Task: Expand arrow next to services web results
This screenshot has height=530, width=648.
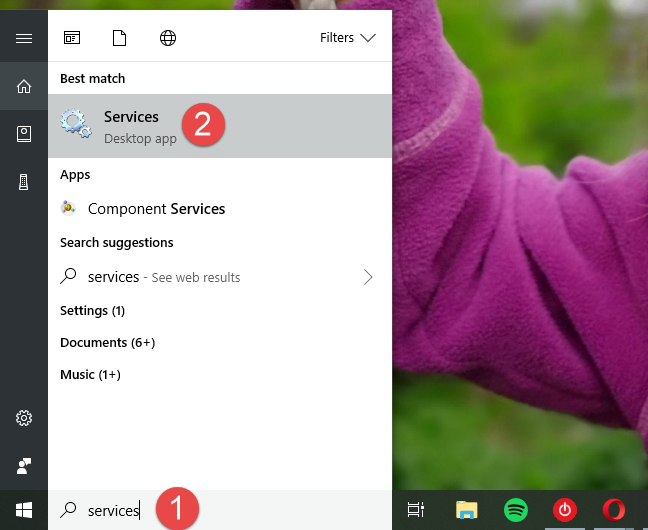Action: pyautogui.click(x=368, y=277)
